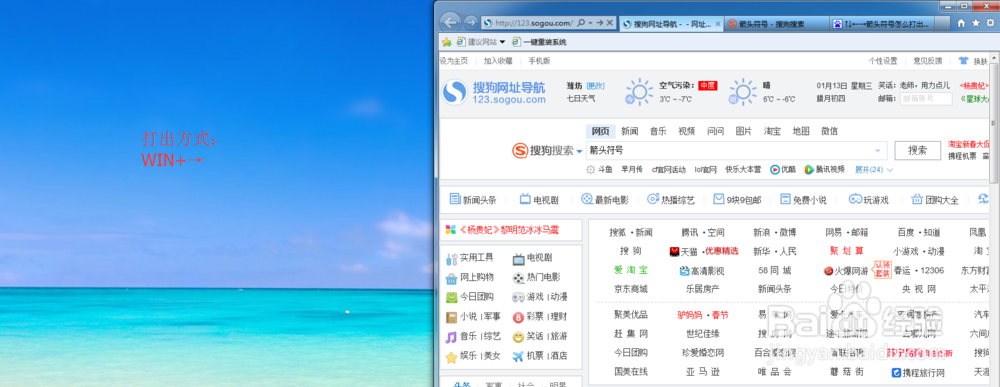This screenshot has width=1000, height=387.
Task: Select the 音乐 search category tab
Action: [x=658, y=131]
